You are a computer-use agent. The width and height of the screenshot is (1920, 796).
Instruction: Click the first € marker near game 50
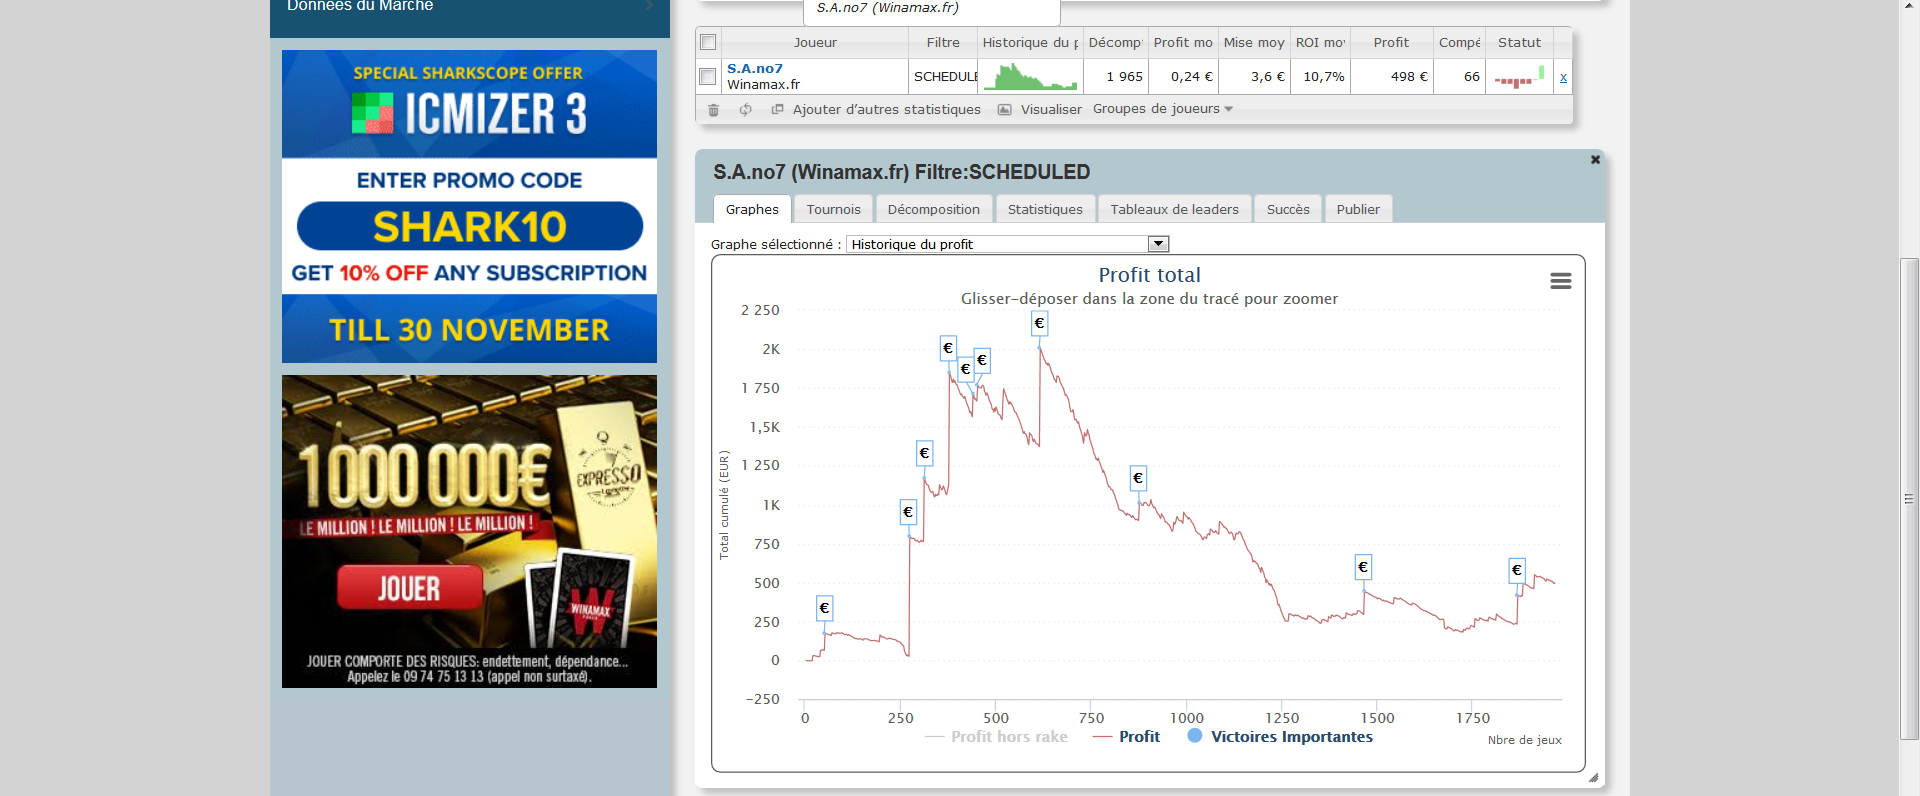[824, 608]
